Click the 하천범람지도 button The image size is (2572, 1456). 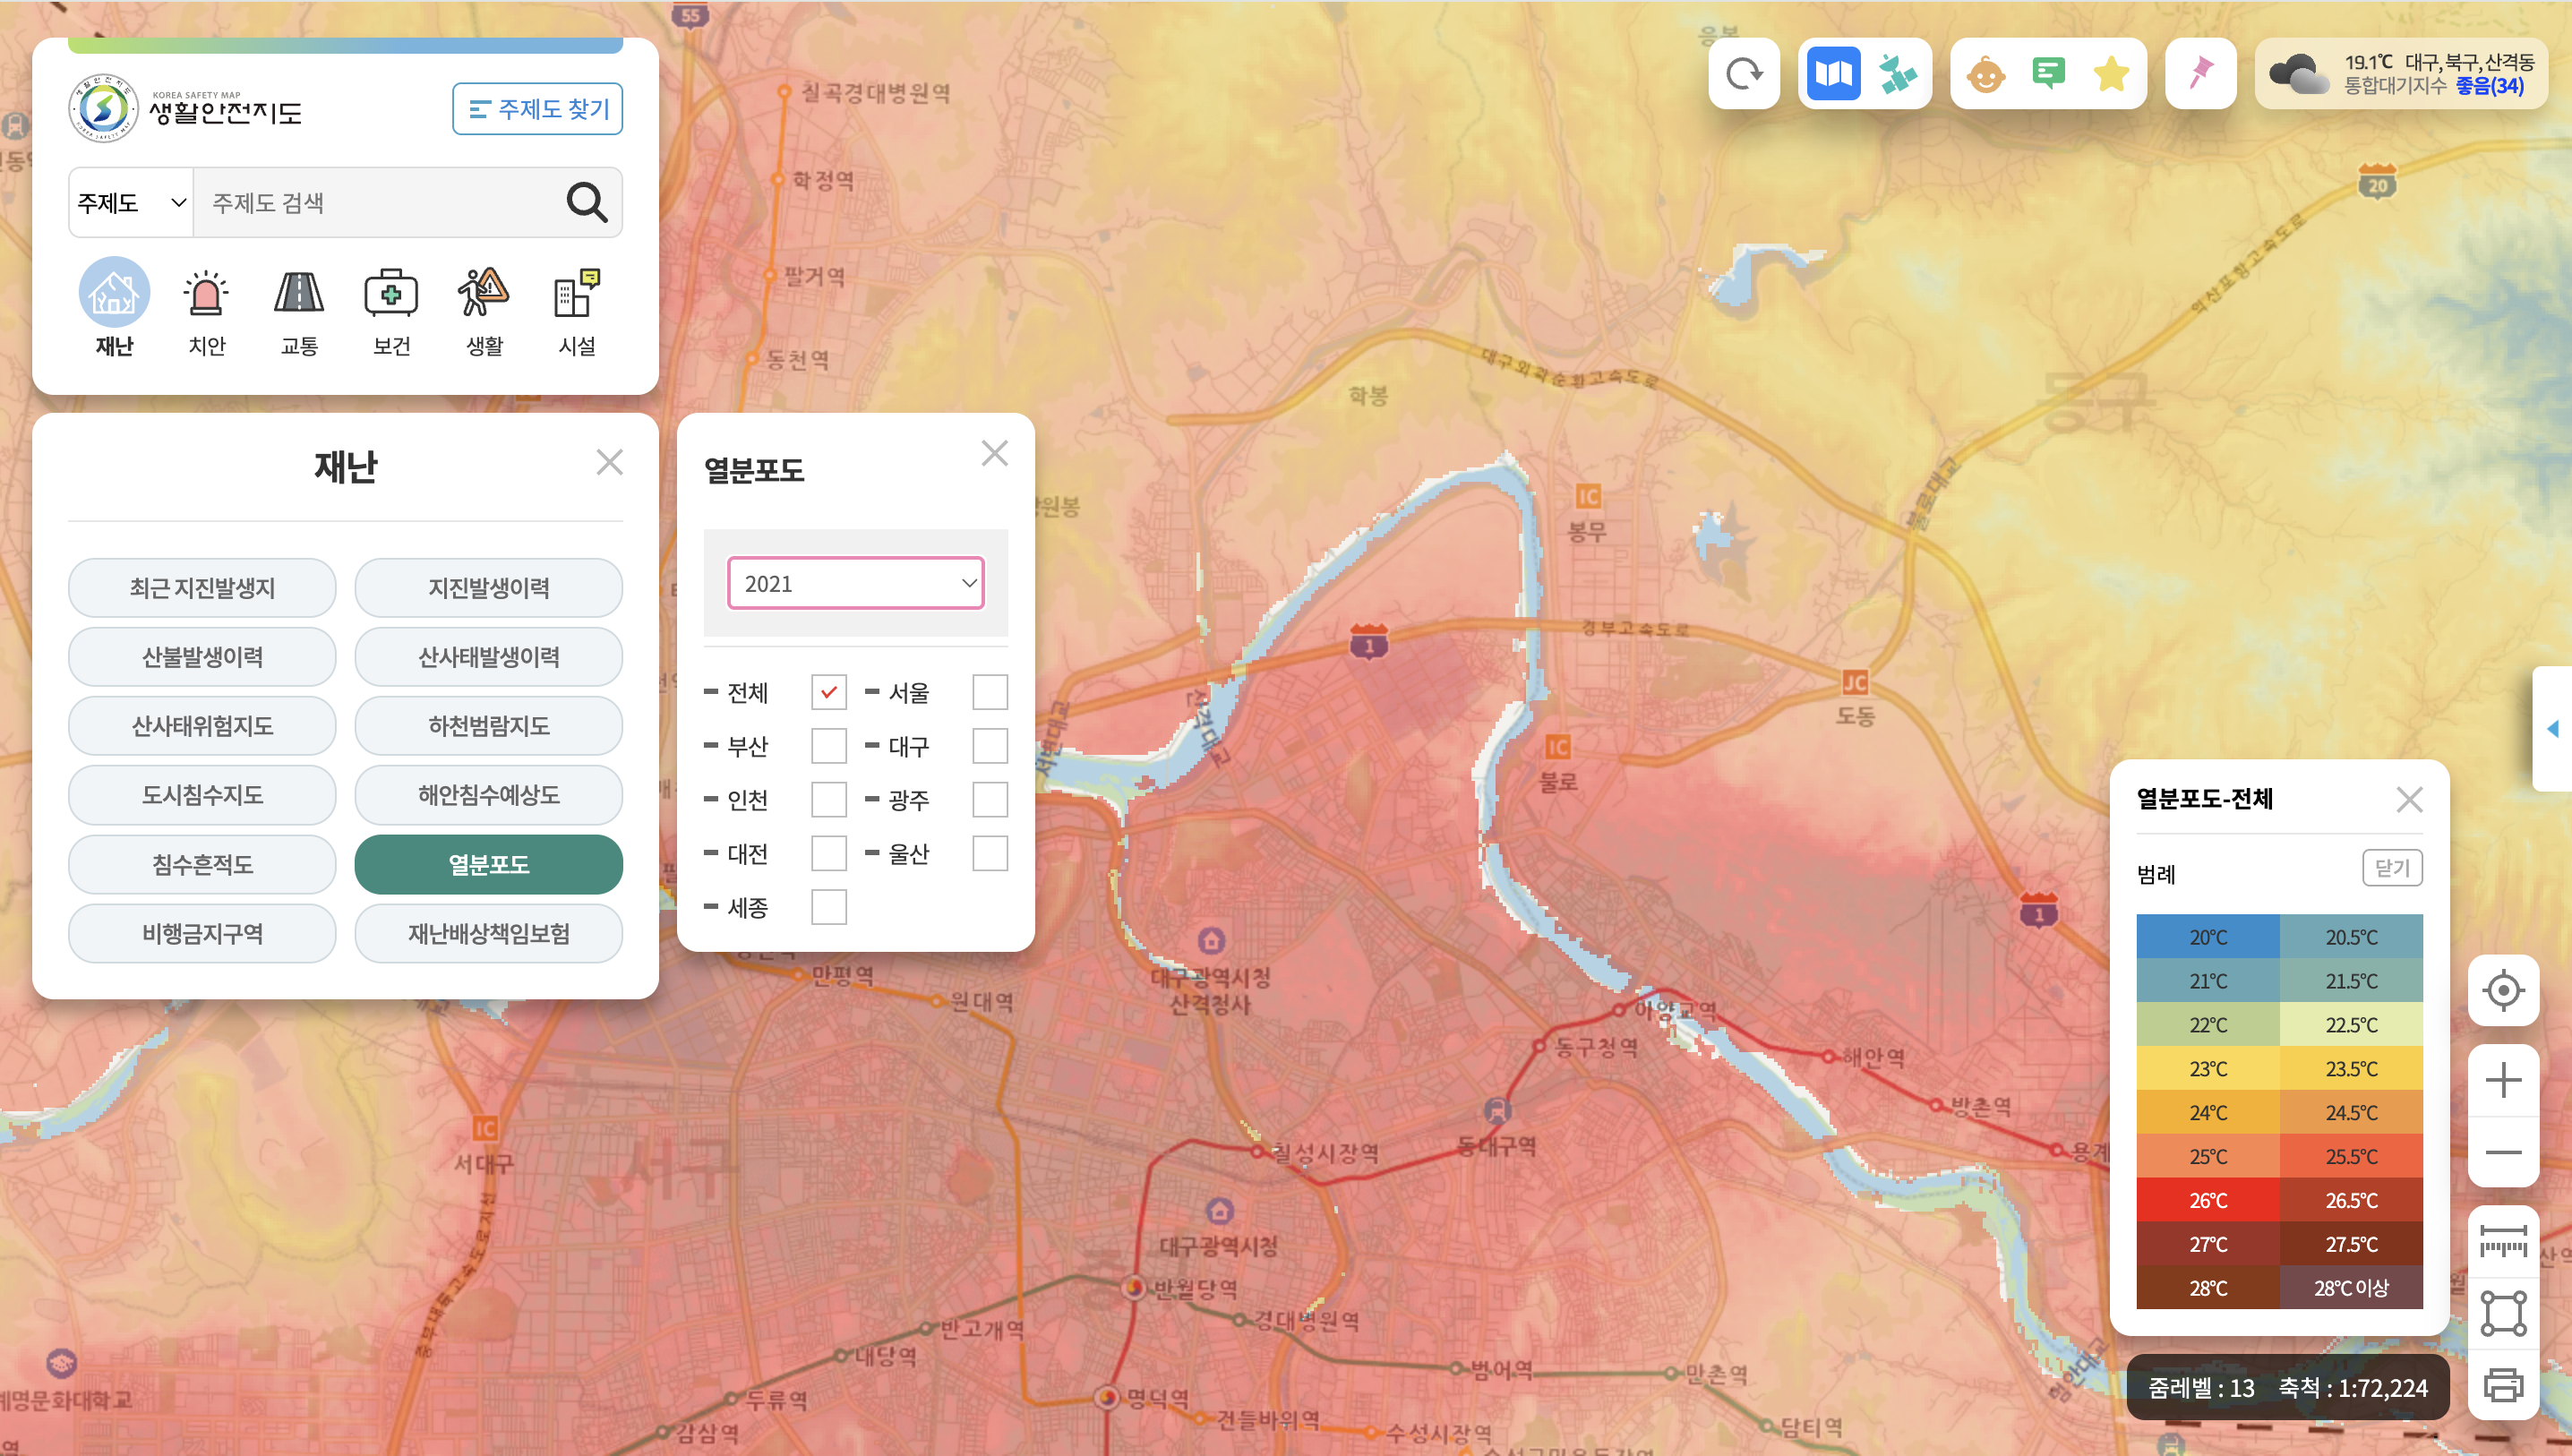coord(488,726)
